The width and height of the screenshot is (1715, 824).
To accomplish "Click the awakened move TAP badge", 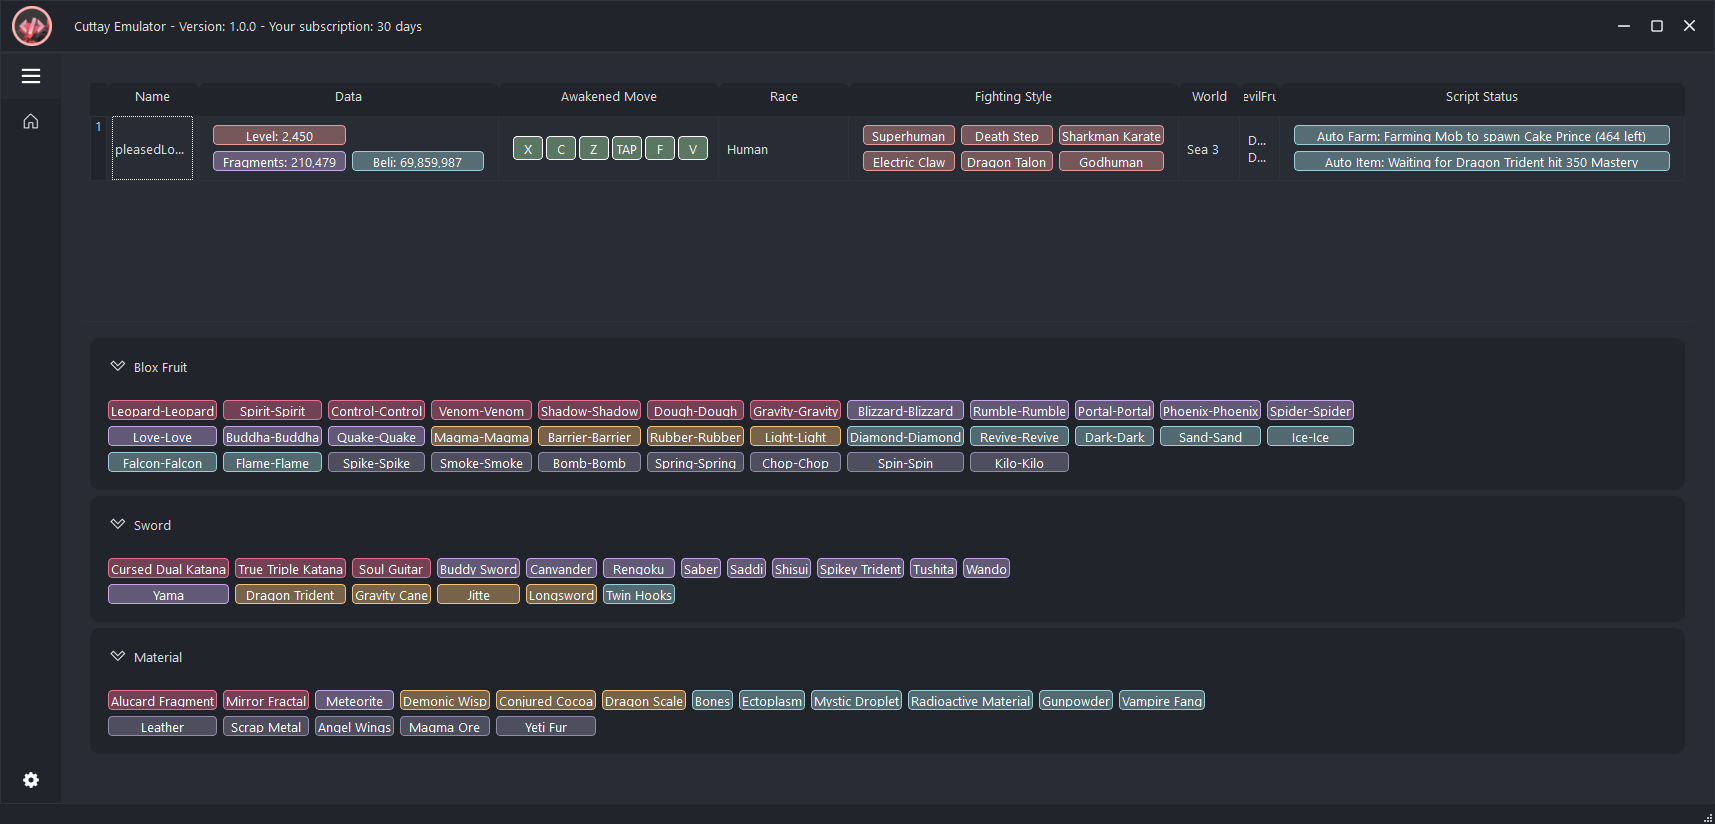I will pos(627,149).
